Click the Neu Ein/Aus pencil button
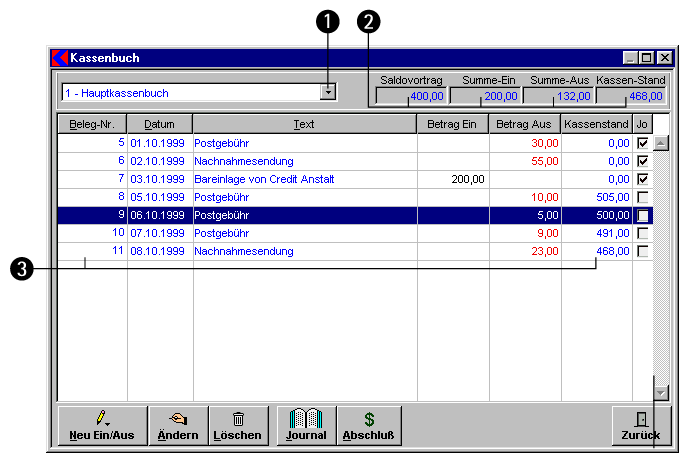690x463 pixels. click(101, 425)
